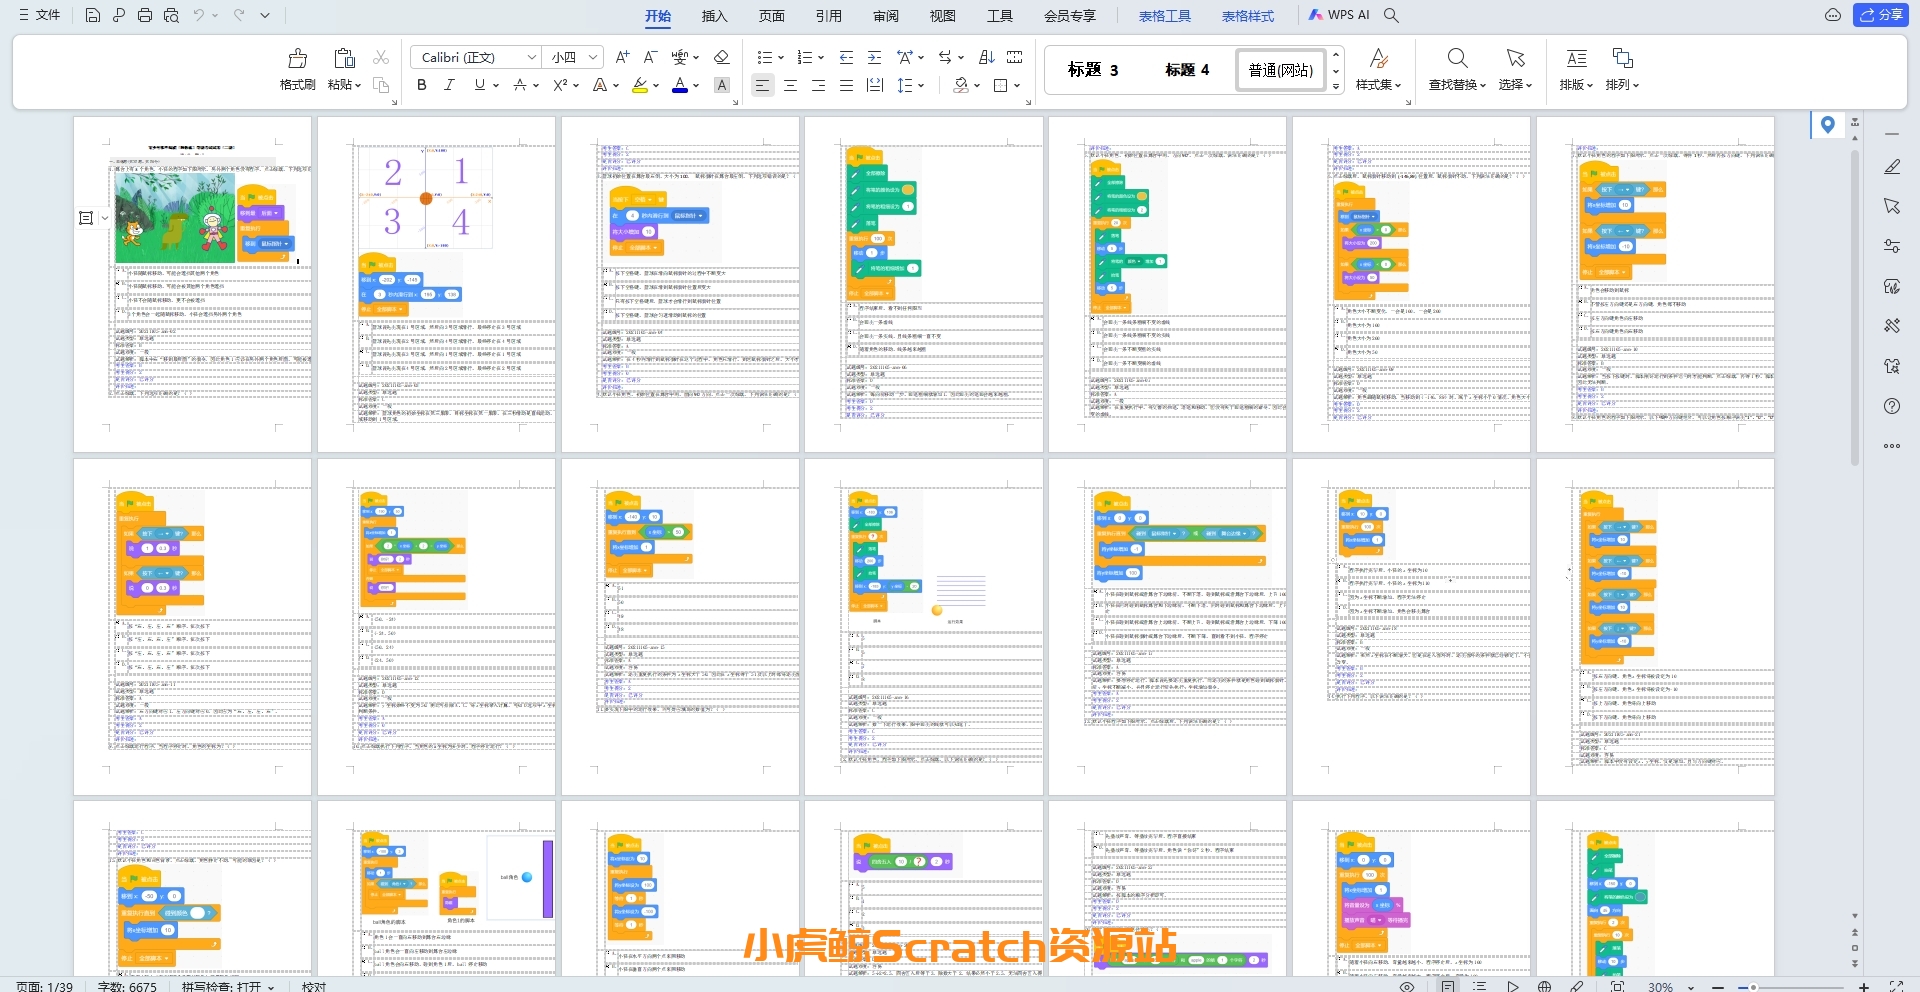This screenshot has width=1920, height=992.
Task: Click the selection arrow icon in right sidebar
Action: [x=1892, y=206]
